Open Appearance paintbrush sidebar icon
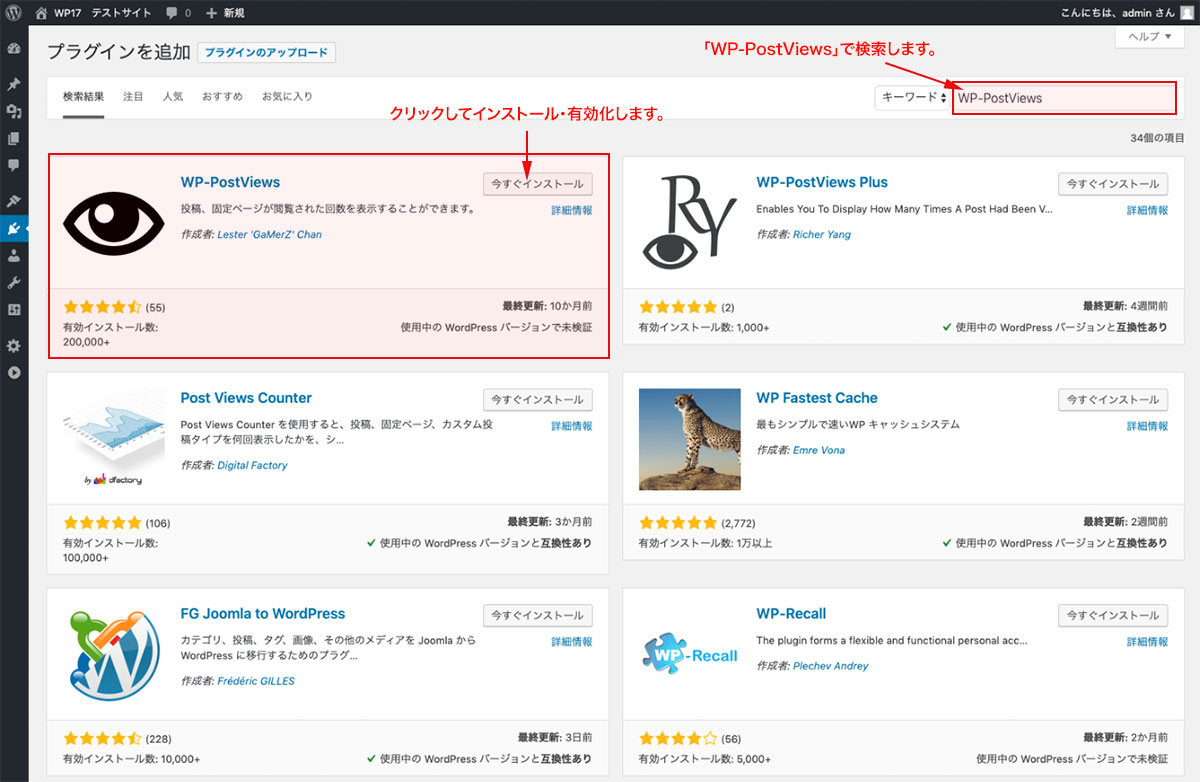The height and width of the screenshot is (782, 1200). pos(14,201)
